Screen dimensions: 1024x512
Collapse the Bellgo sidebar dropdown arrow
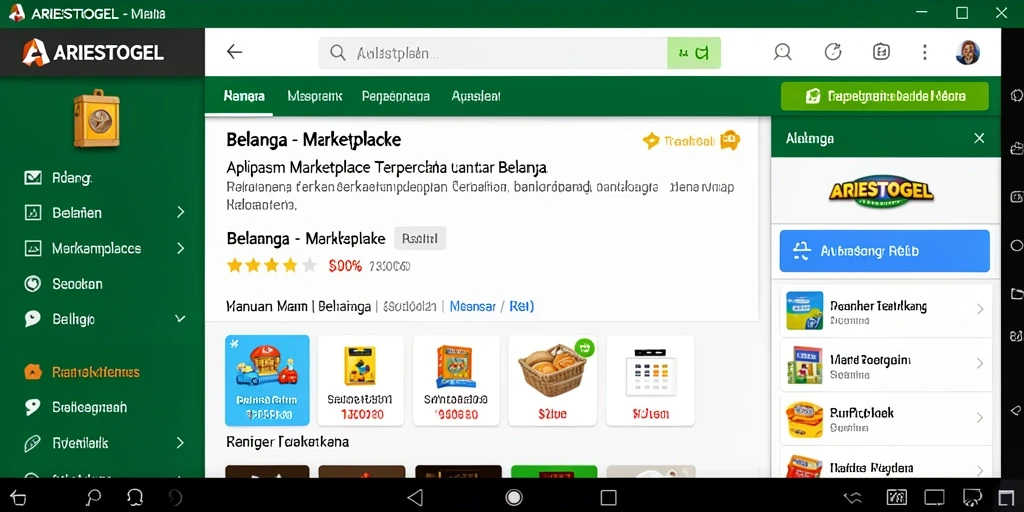(x=181, y=319)
